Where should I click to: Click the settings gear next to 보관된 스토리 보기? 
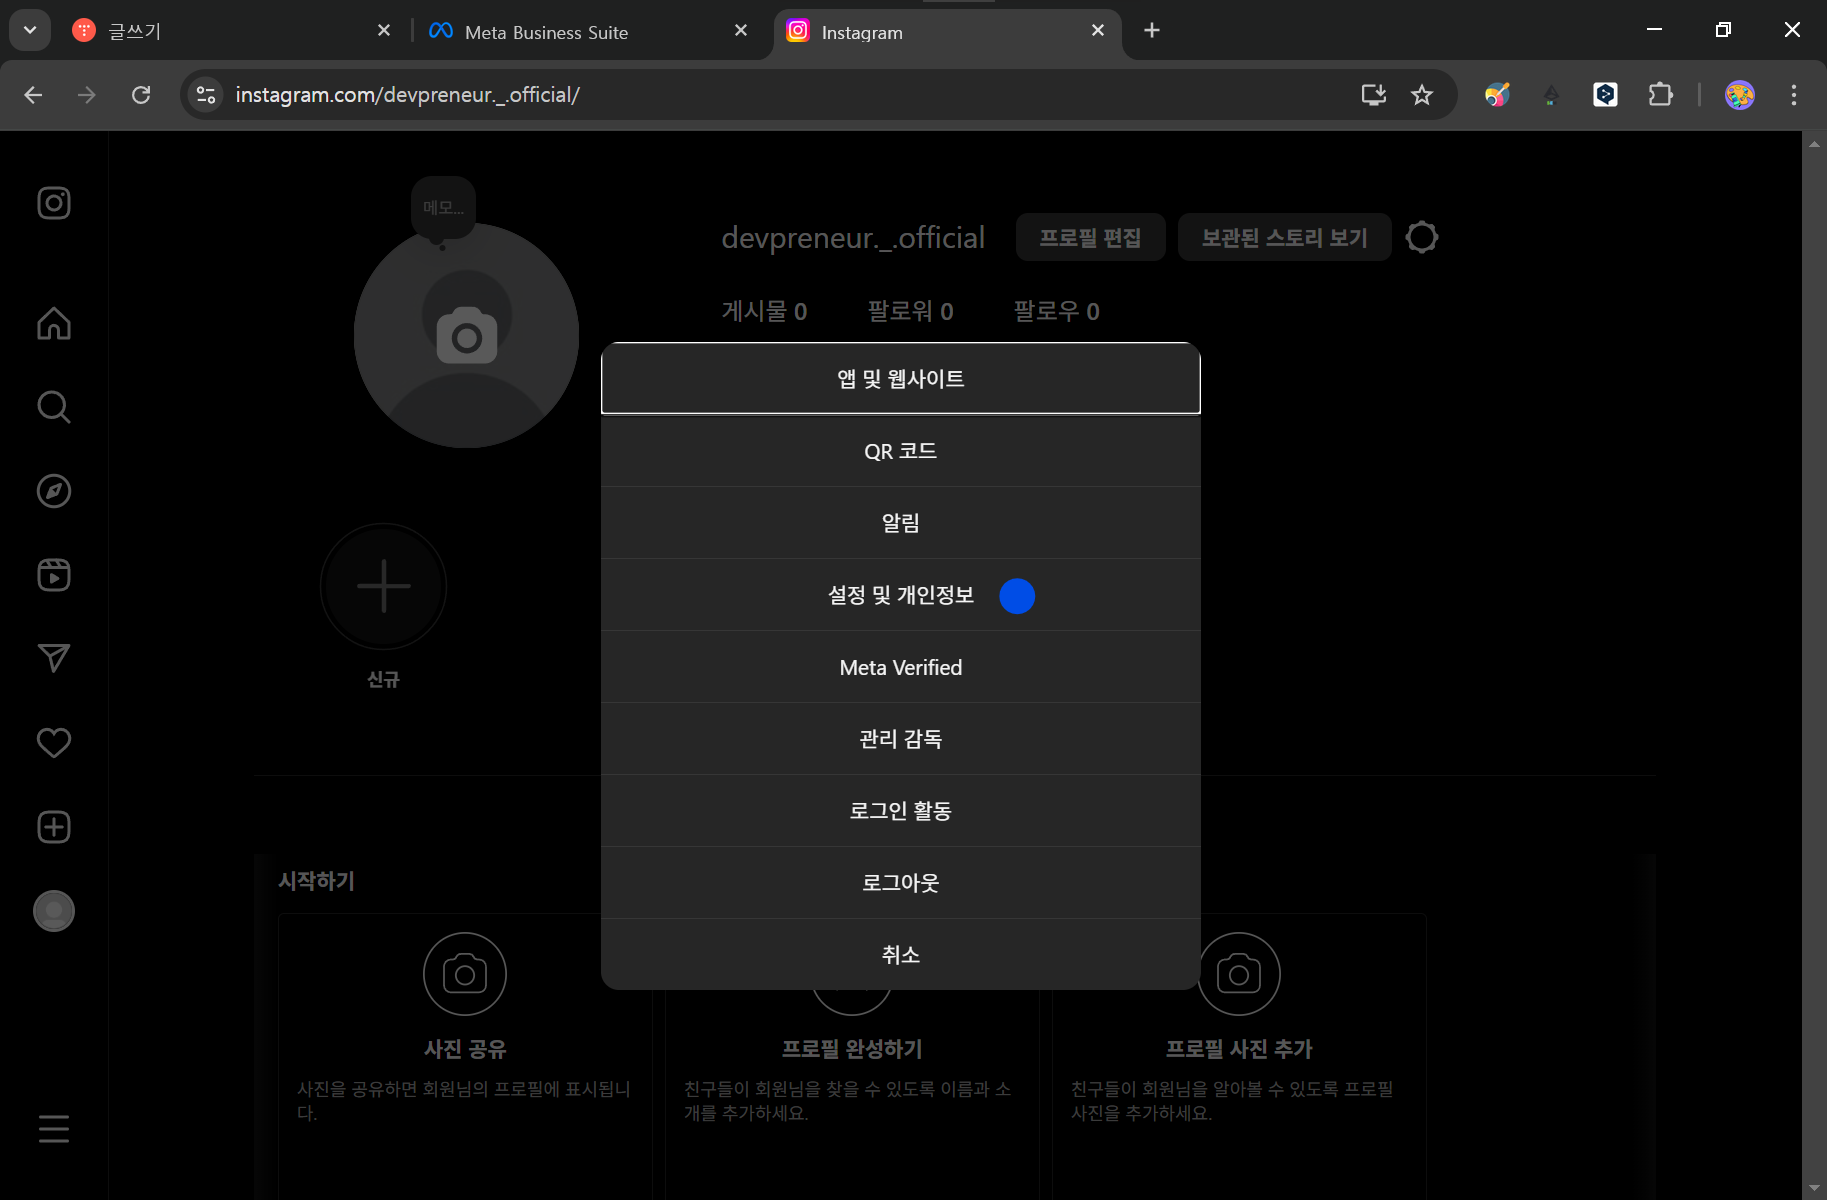[x=1422, y=237]
